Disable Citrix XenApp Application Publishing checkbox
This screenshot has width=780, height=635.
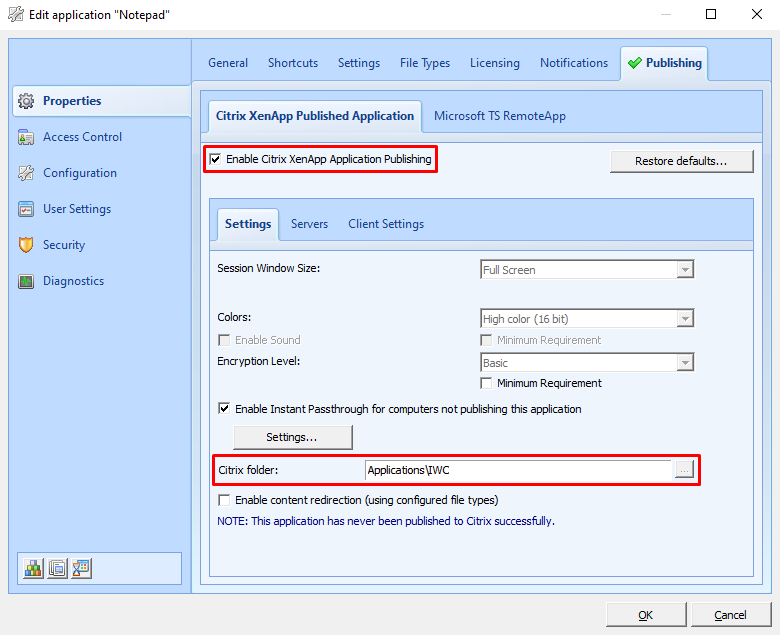tap(215, 159)
